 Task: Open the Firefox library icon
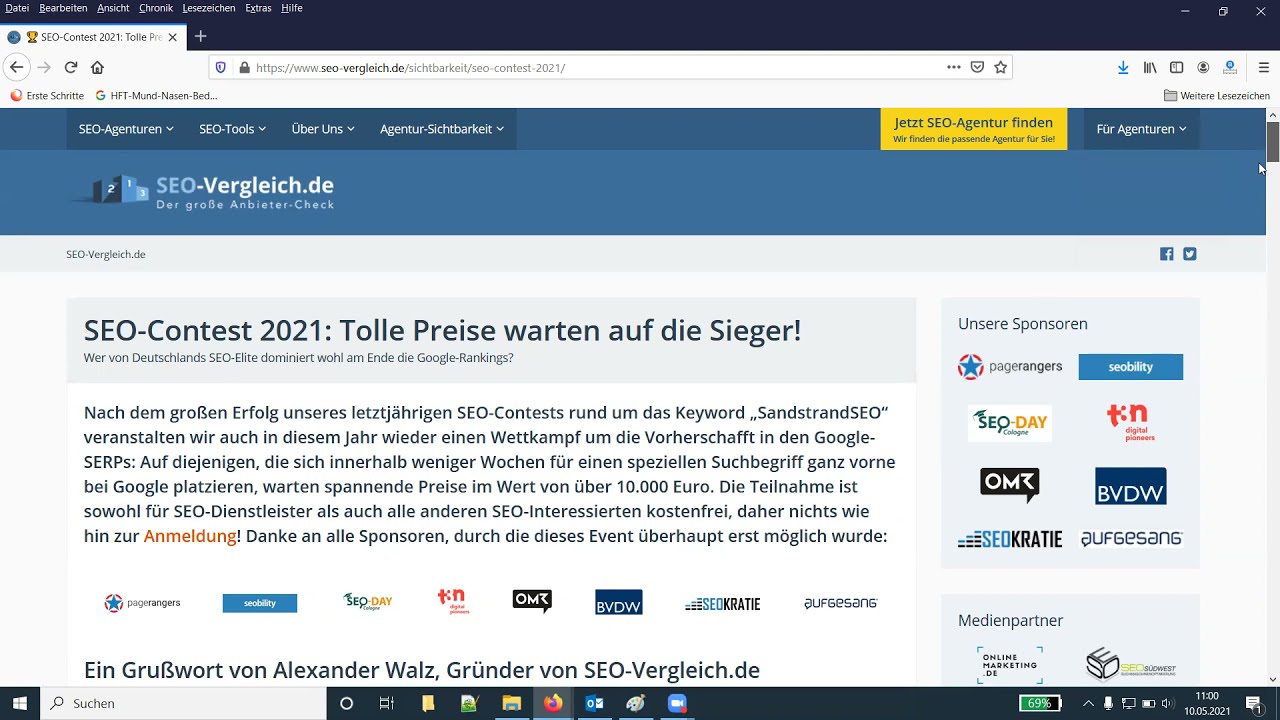coord(1150,67)
